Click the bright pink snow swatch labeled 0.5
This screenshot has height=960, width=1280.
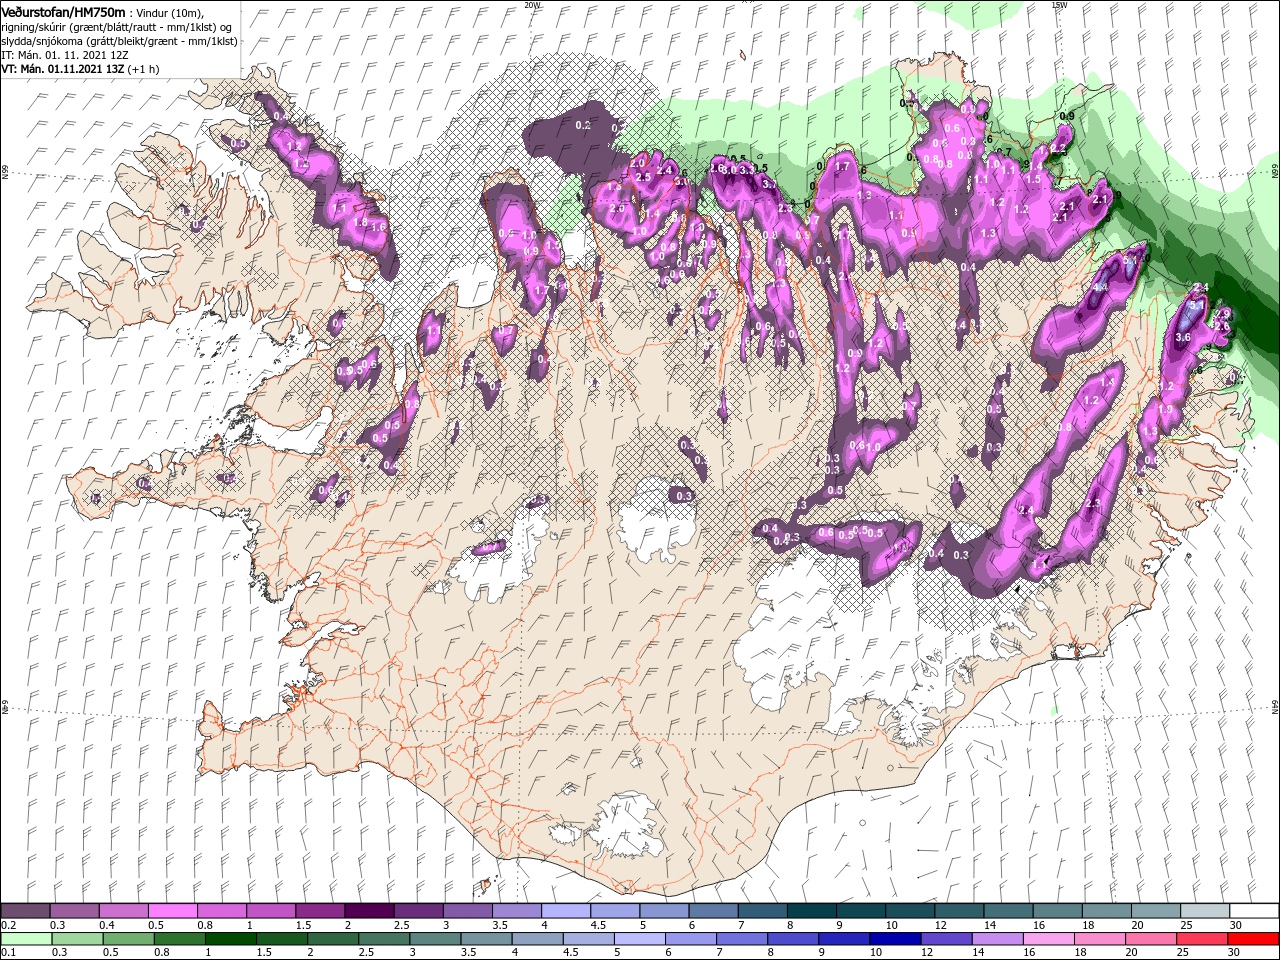point(172,911)
